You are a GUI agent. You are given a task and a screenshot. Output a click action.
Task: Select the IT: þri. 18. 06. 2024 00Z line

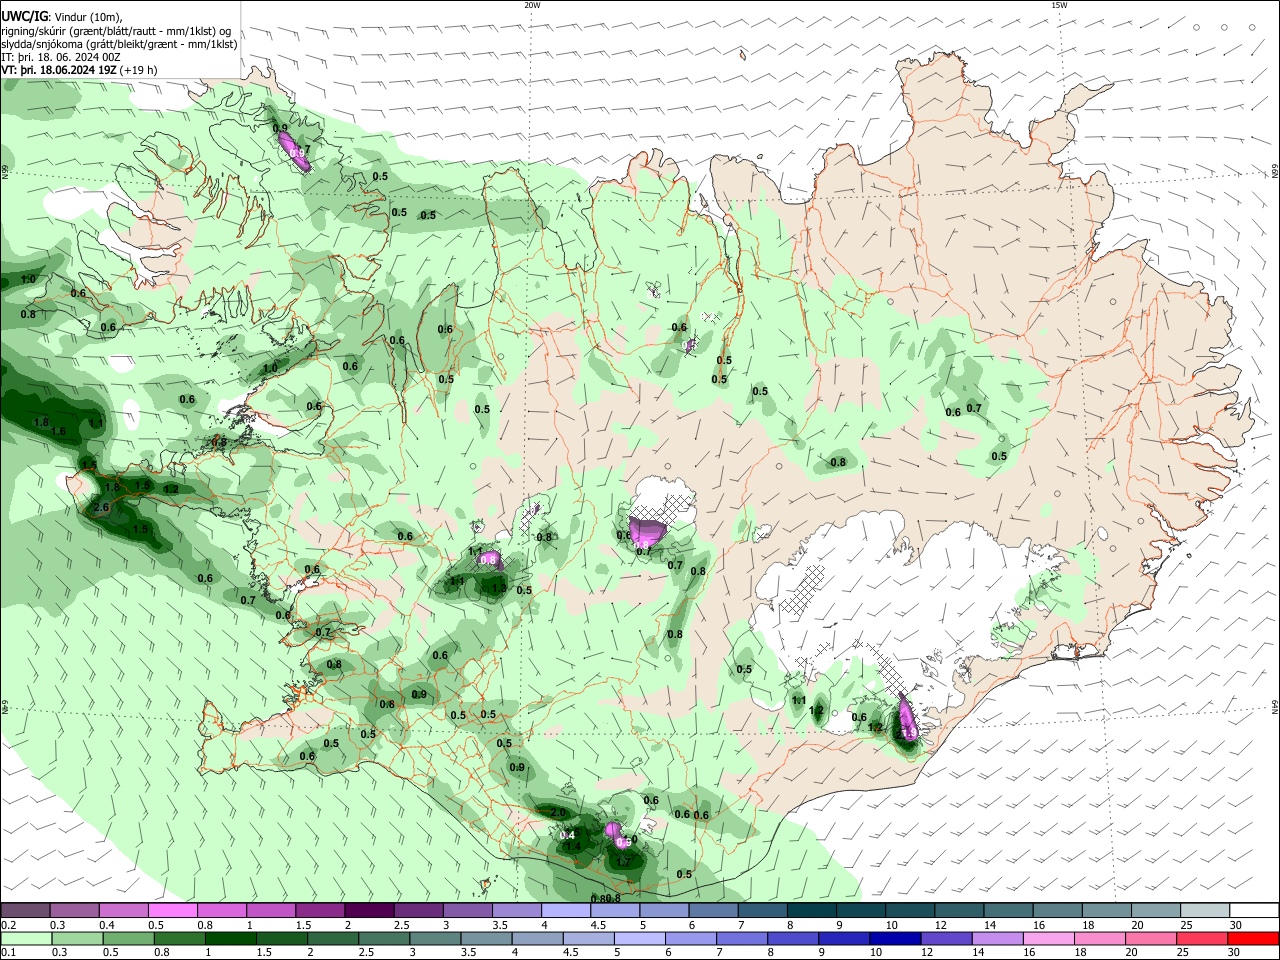tap(61, 57)
